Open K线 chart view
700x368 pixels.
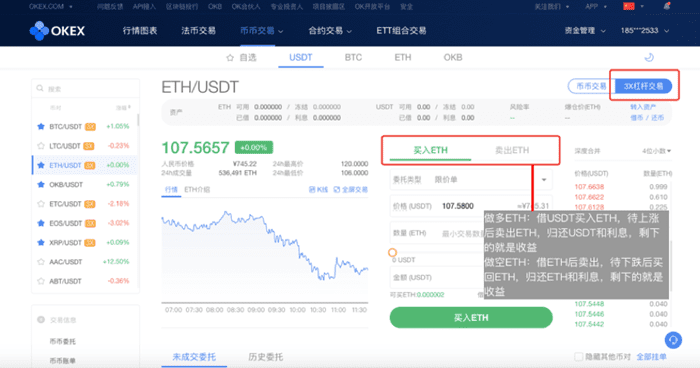pyautogui.click(x=318, y=190)
